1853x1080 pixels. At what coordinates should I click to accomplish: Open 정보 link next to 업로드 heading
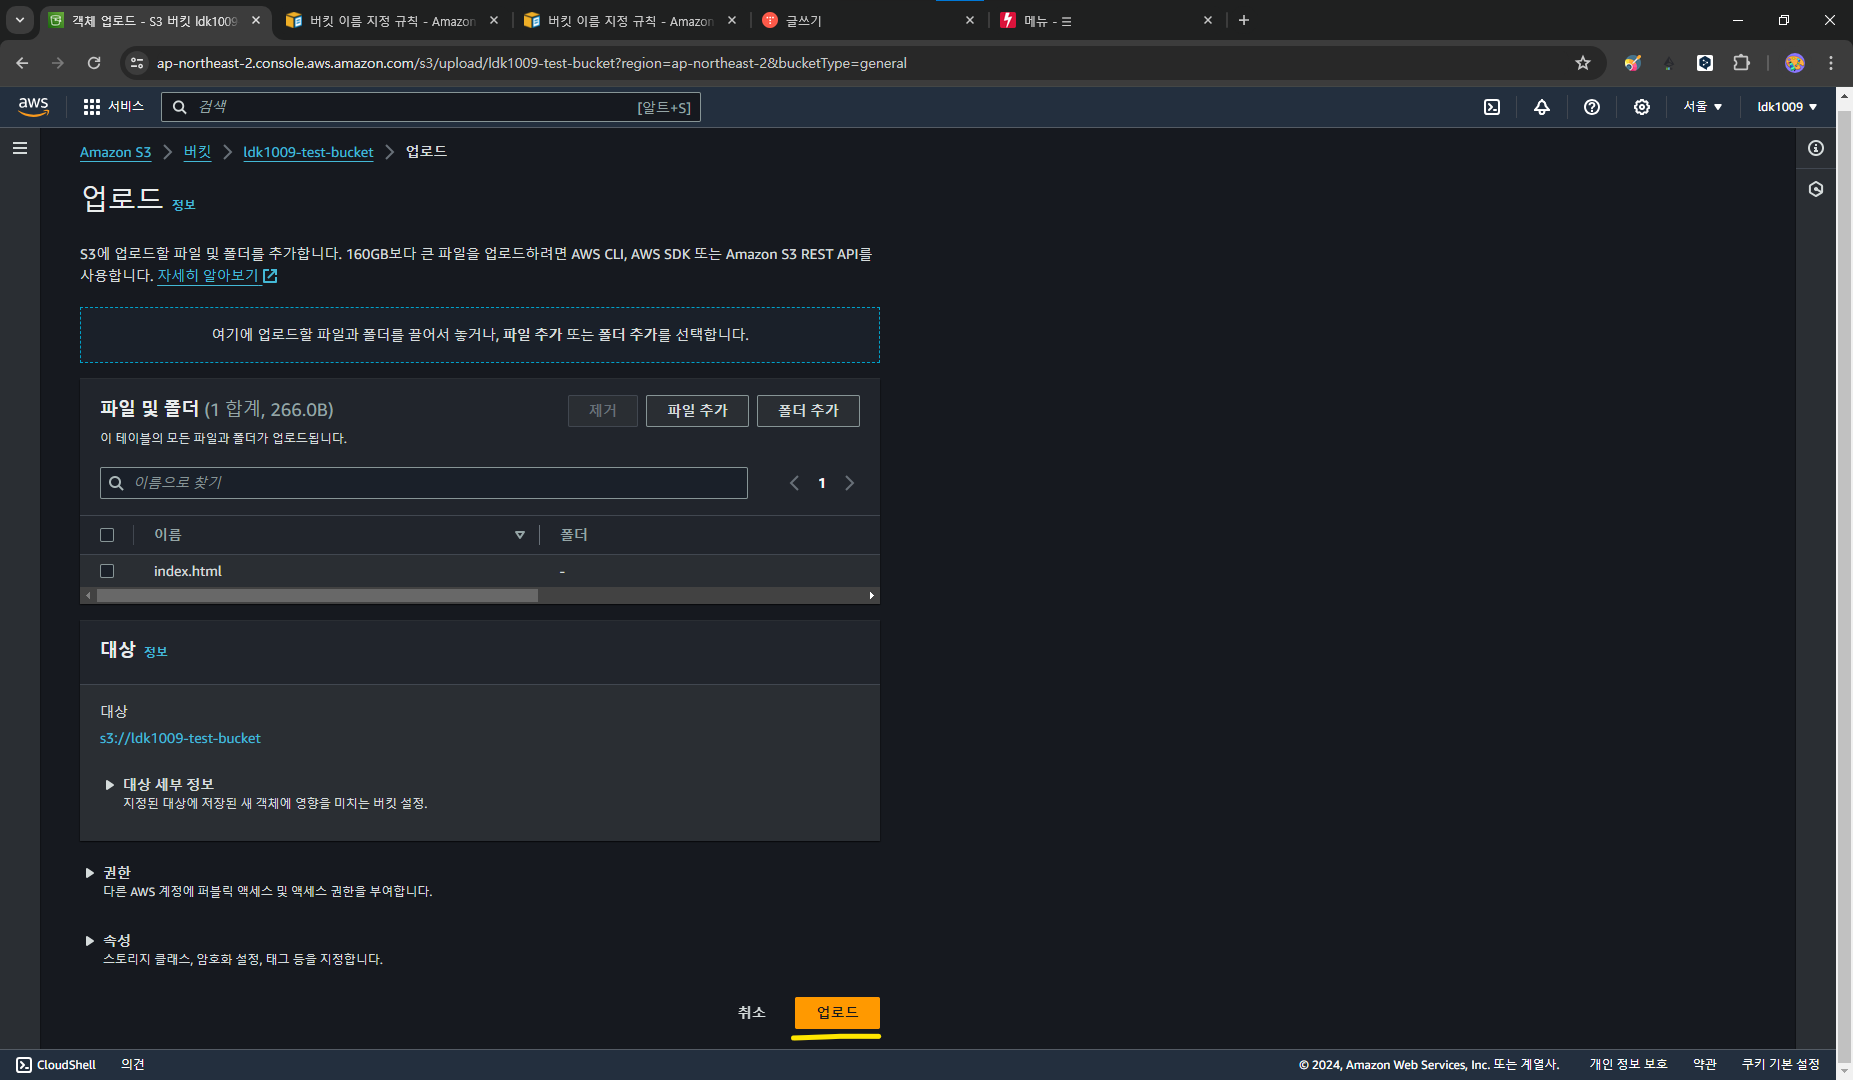click(x=183, y=205)
